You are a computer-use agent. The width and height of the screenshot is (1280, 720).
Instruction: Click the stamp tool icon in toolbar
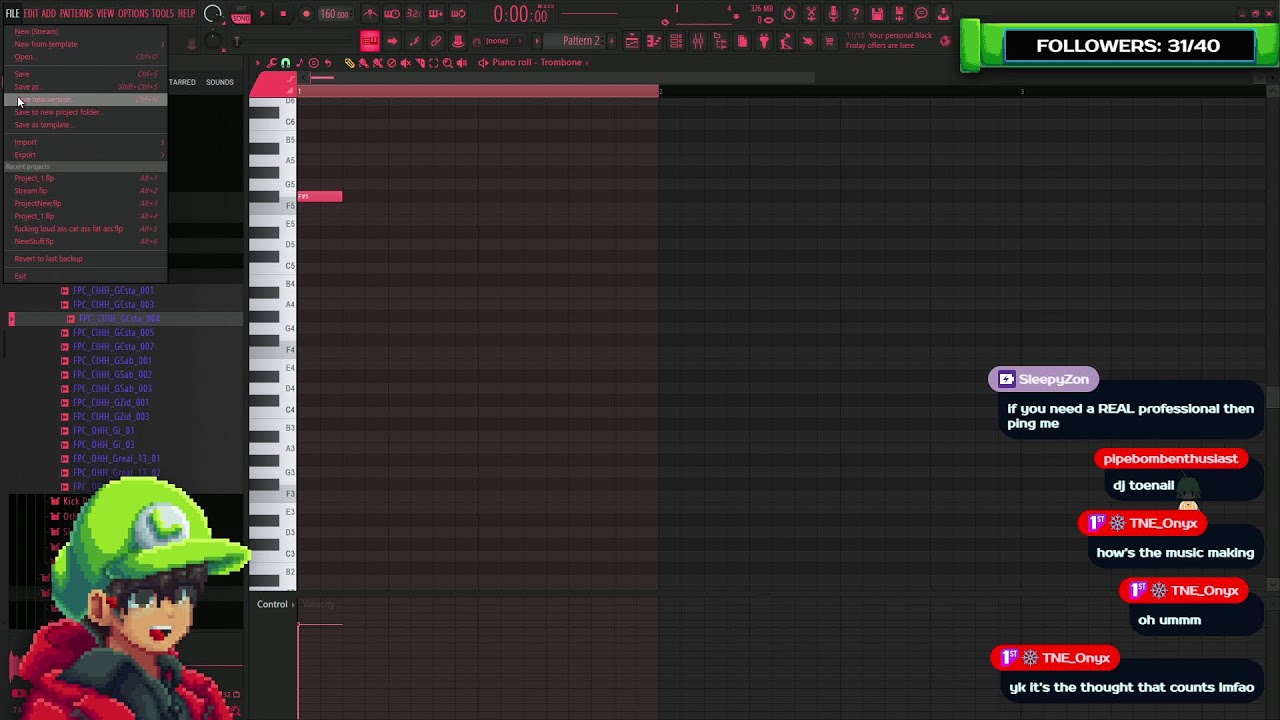click(457, 41)
